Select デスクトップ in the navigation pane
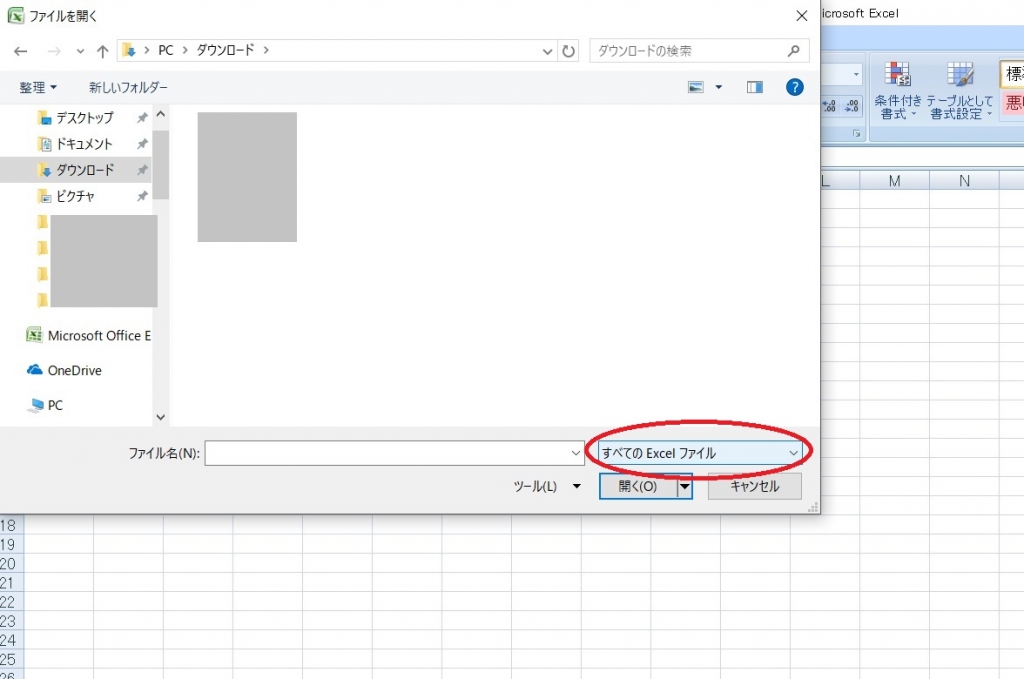Viewport: 1024px width, 679px height. point(84,118)
